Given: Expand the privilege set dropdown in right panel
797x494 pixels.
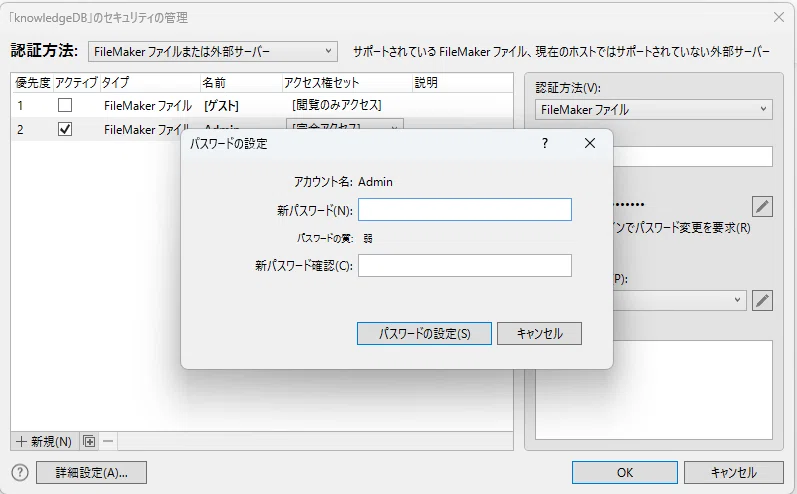Looking at the screenshot, I should 737,300.
